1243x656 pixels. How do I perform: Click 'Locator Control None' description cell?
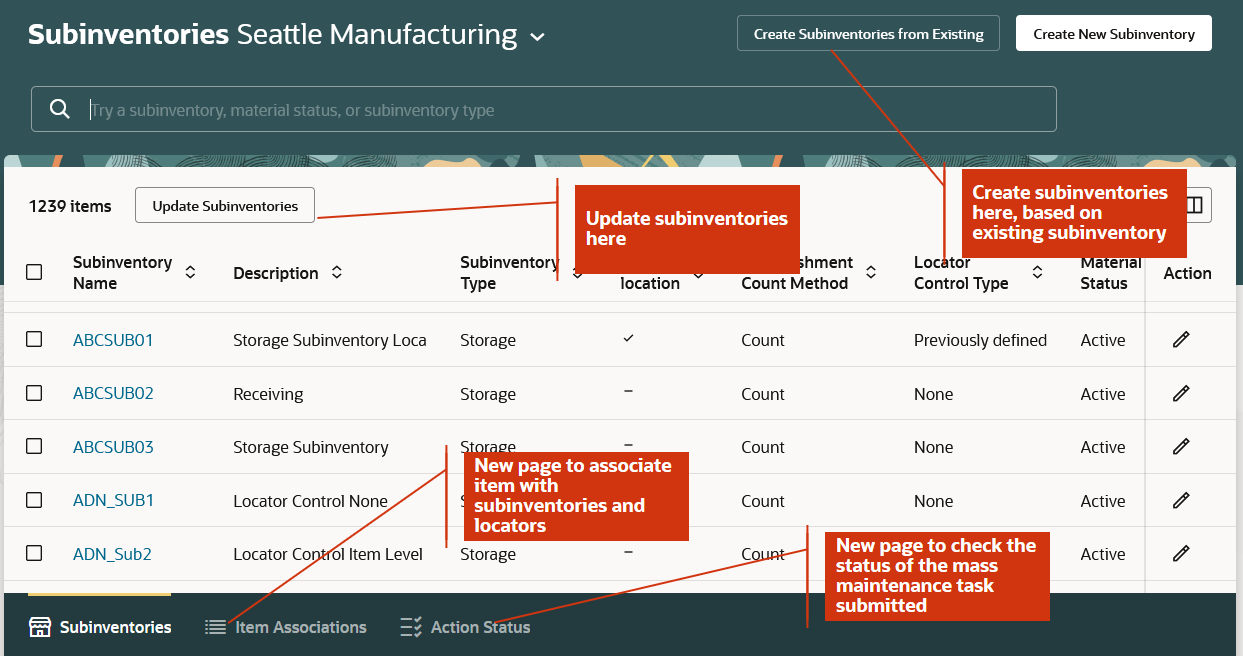(310, 501)
